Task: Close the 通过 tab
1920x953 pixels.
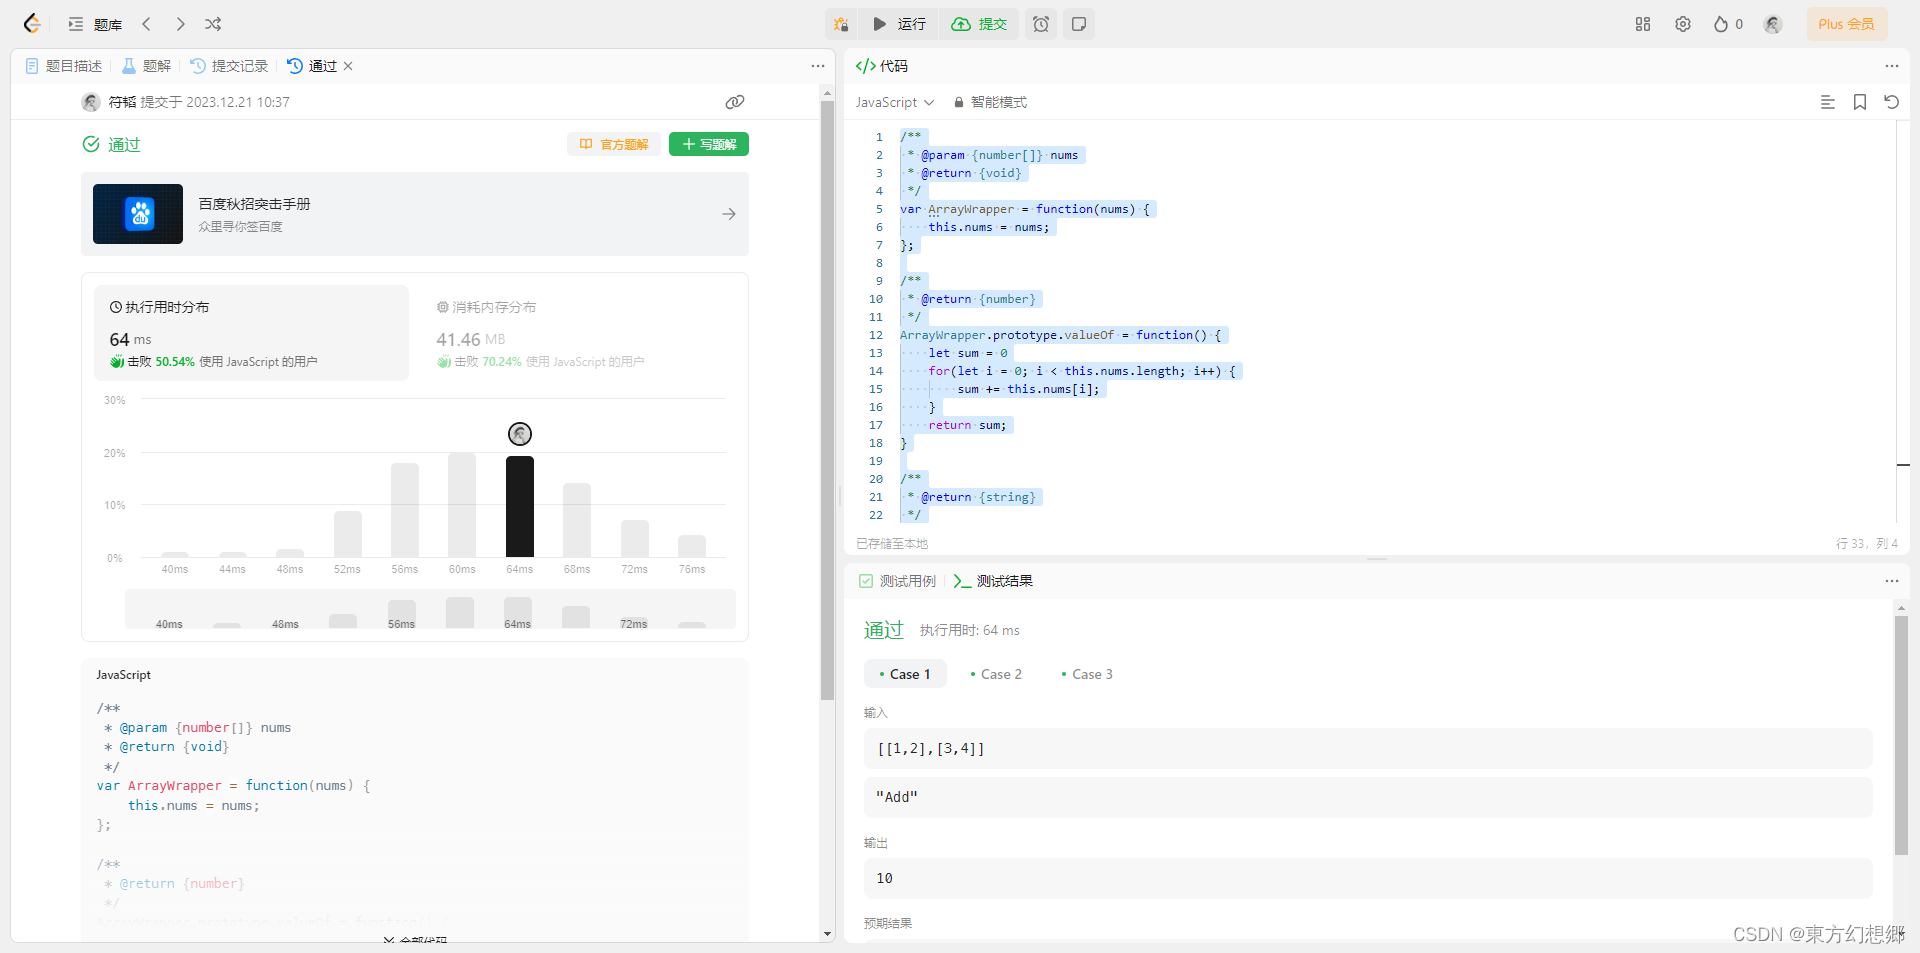Action: pyautogui.click(x=348, y=66)
